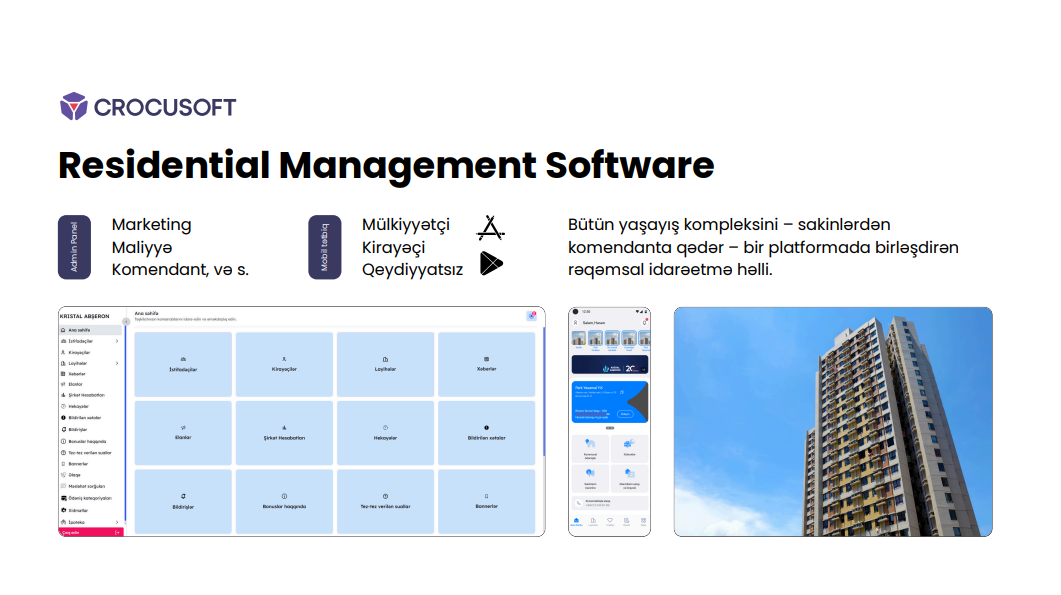Select Ana səhifə in the admin sidebar
The image size is (1061, 595).
coord(78,331)
